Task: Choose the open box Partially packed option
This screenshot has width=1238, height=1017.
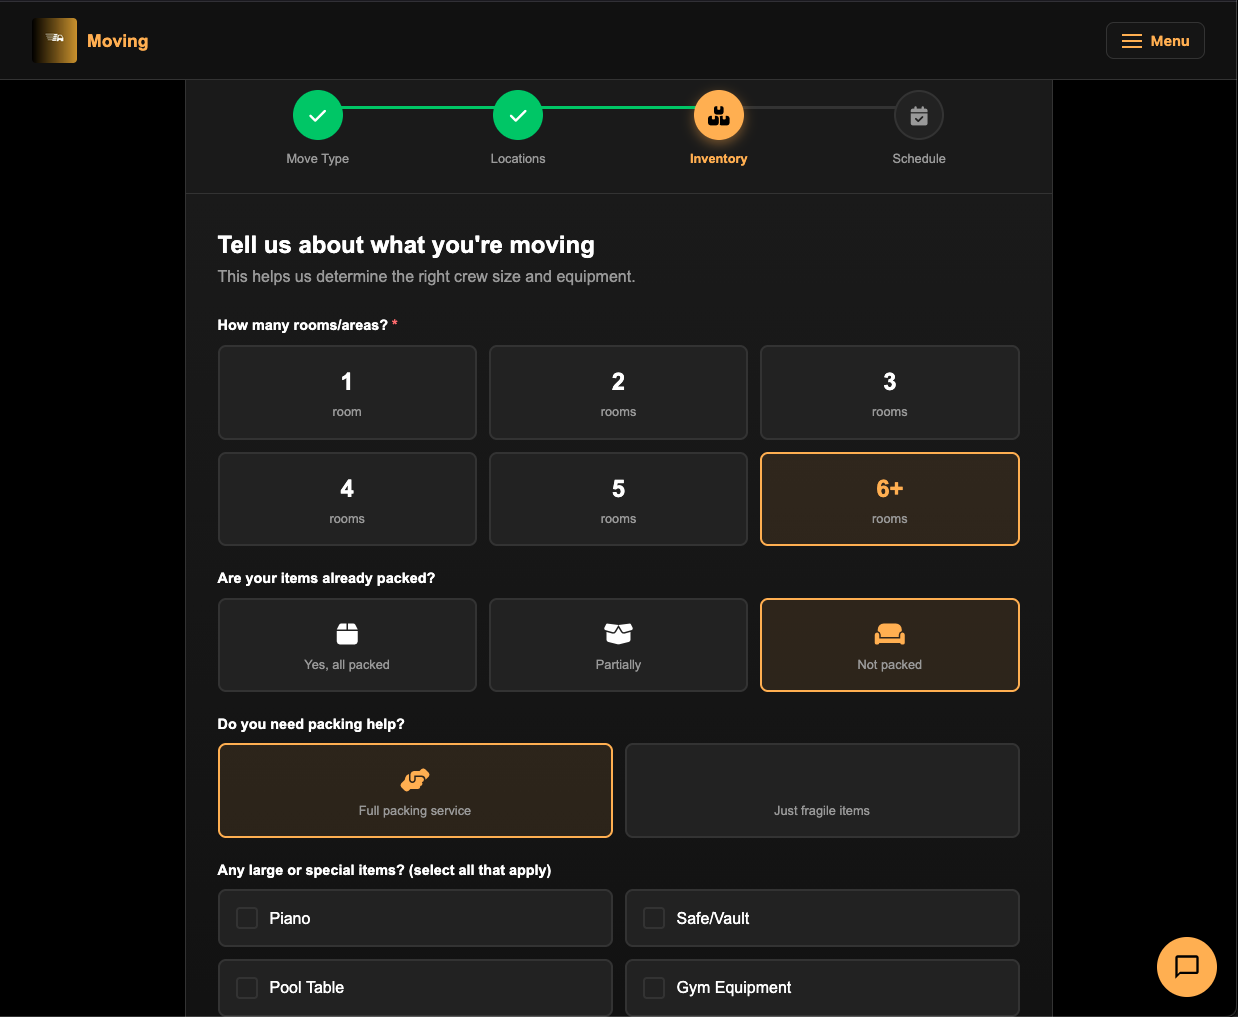Action: pos(618,634)
